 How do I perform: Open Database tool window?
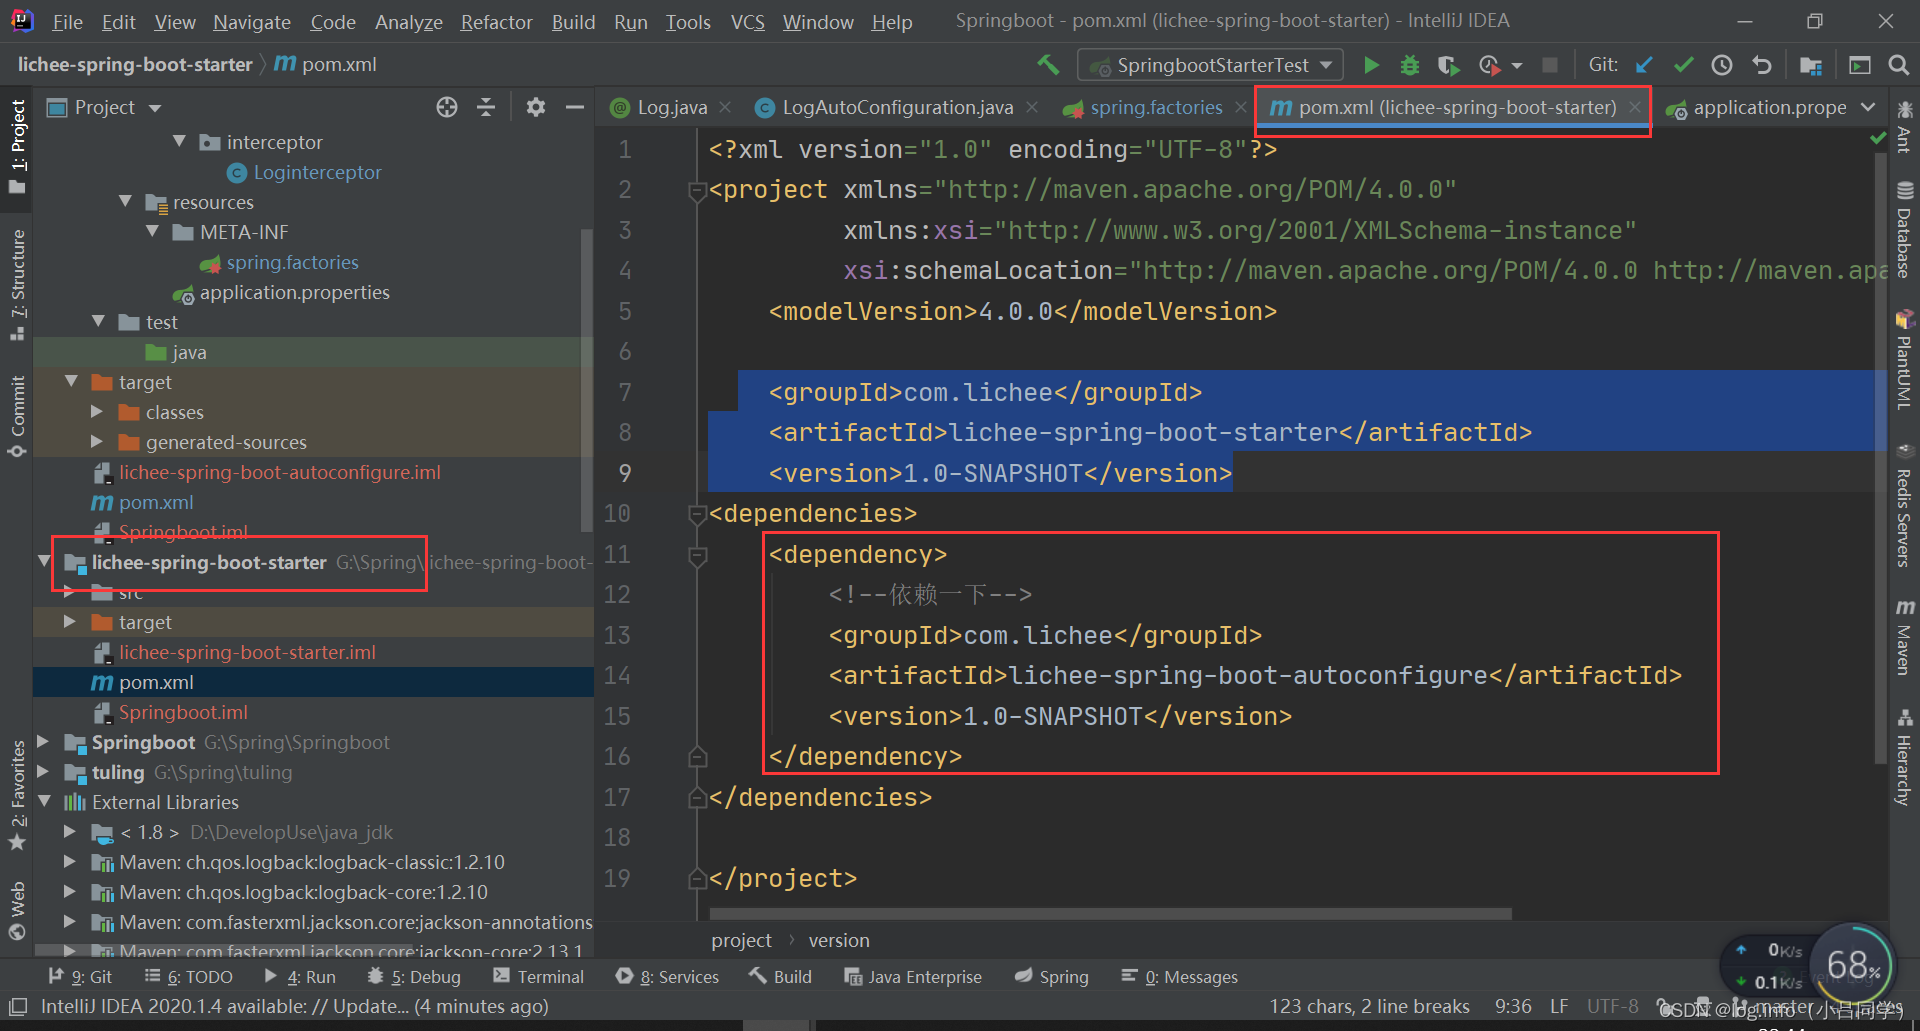(x=1904, y=230)
